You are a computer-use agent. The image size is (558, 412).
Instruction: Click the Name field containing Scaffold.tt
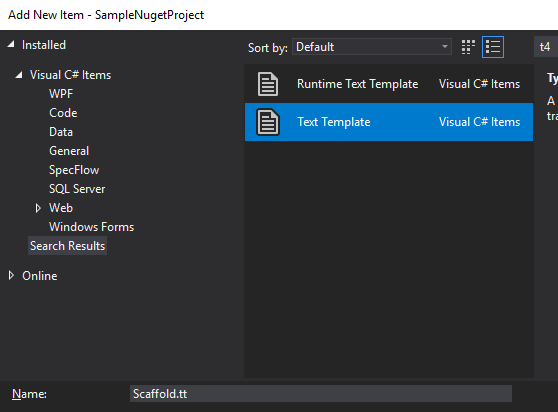tap(321, 393)
